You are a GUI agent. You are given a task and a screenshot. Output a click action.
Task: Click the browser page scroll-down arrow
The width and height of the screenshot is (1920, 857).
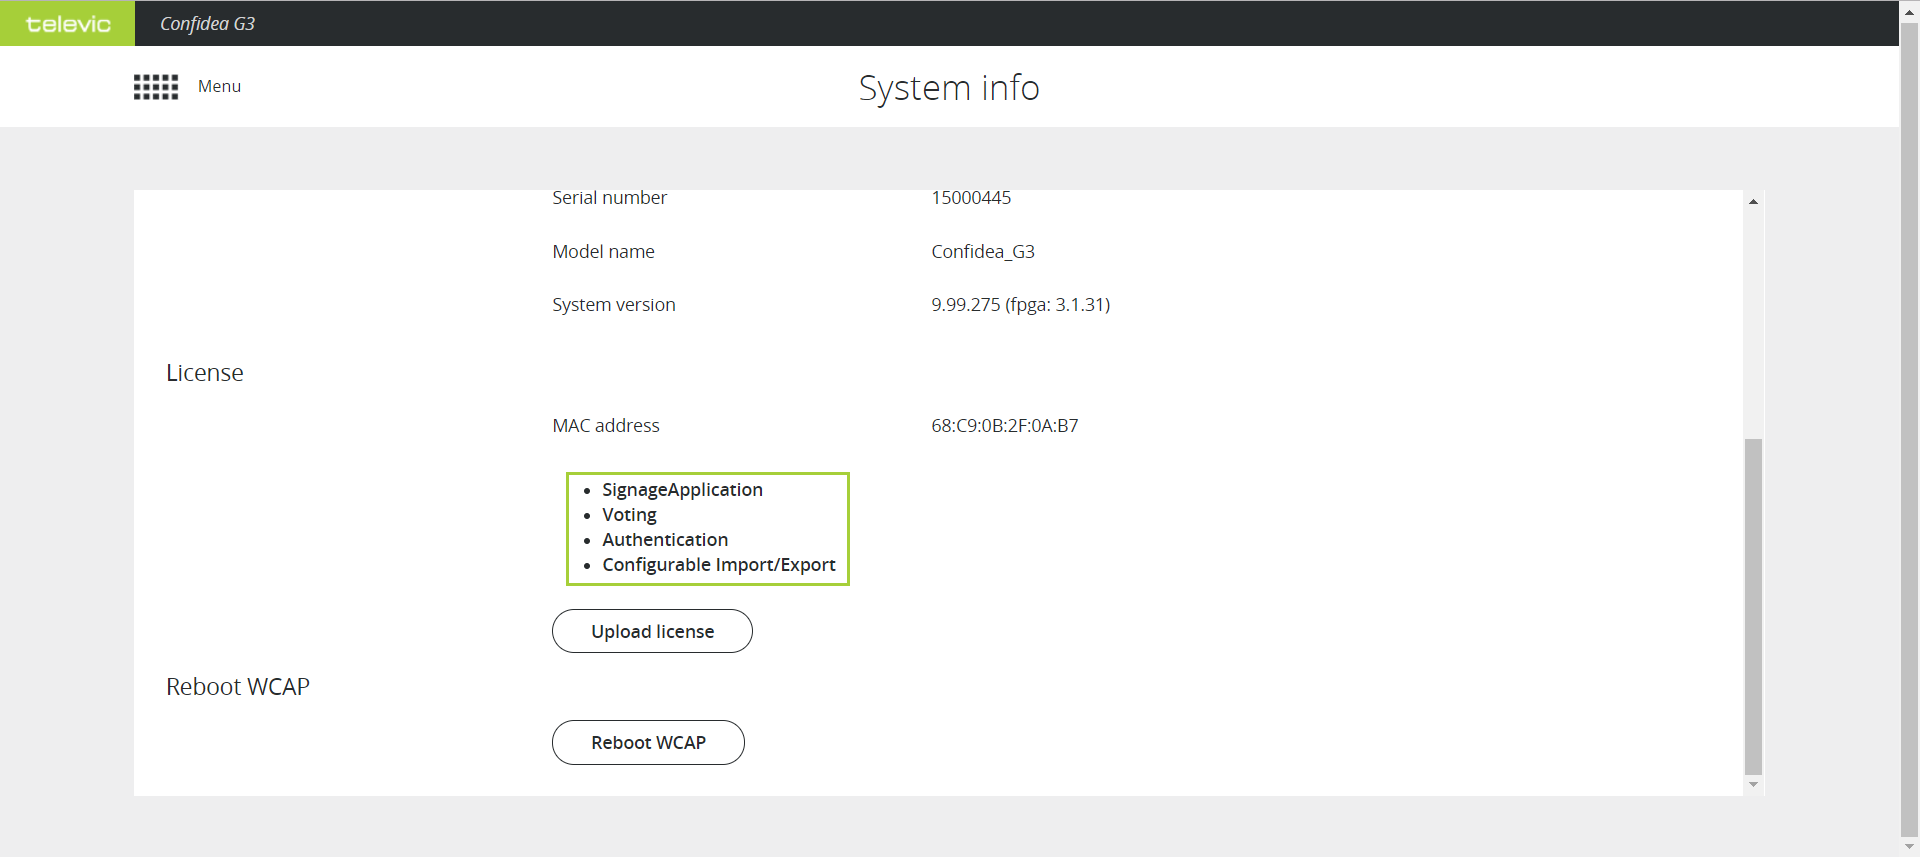(x=1909, y=846)
